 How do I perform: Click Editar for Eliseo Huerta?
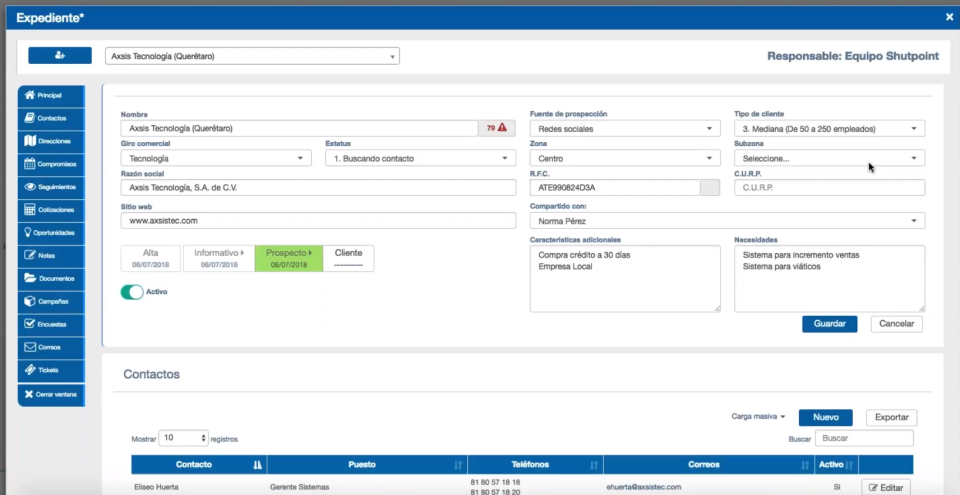tap(886, 488)
